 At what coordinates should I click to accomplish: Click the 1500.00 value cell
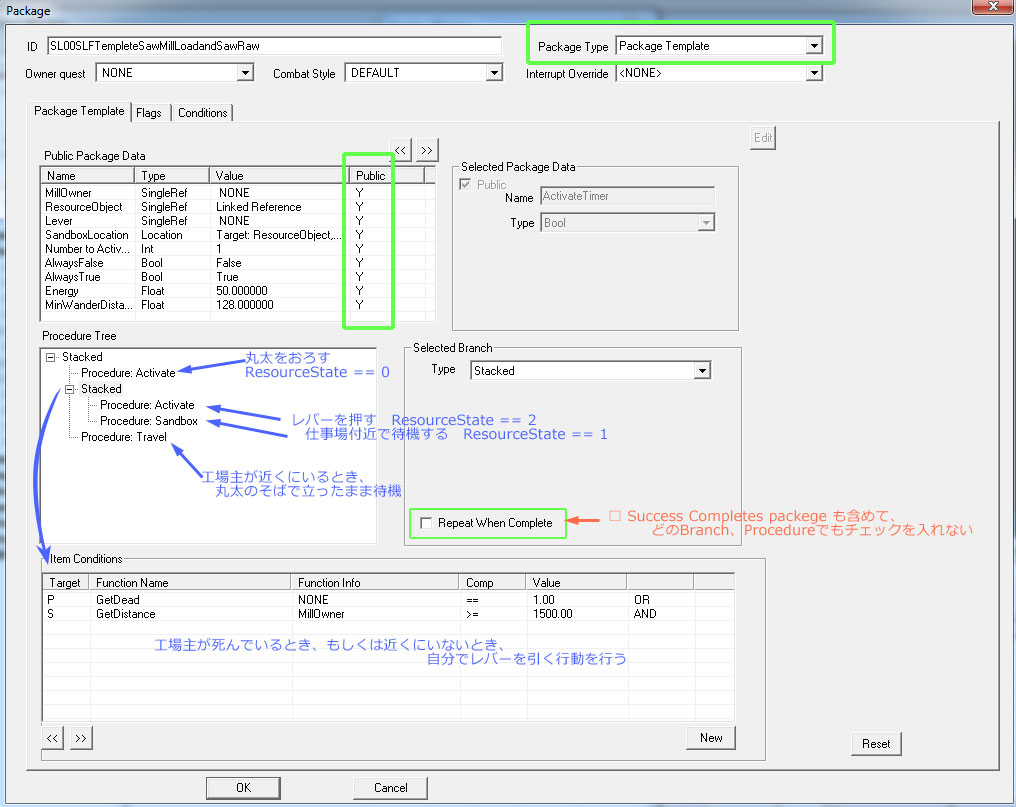(553, 614)
